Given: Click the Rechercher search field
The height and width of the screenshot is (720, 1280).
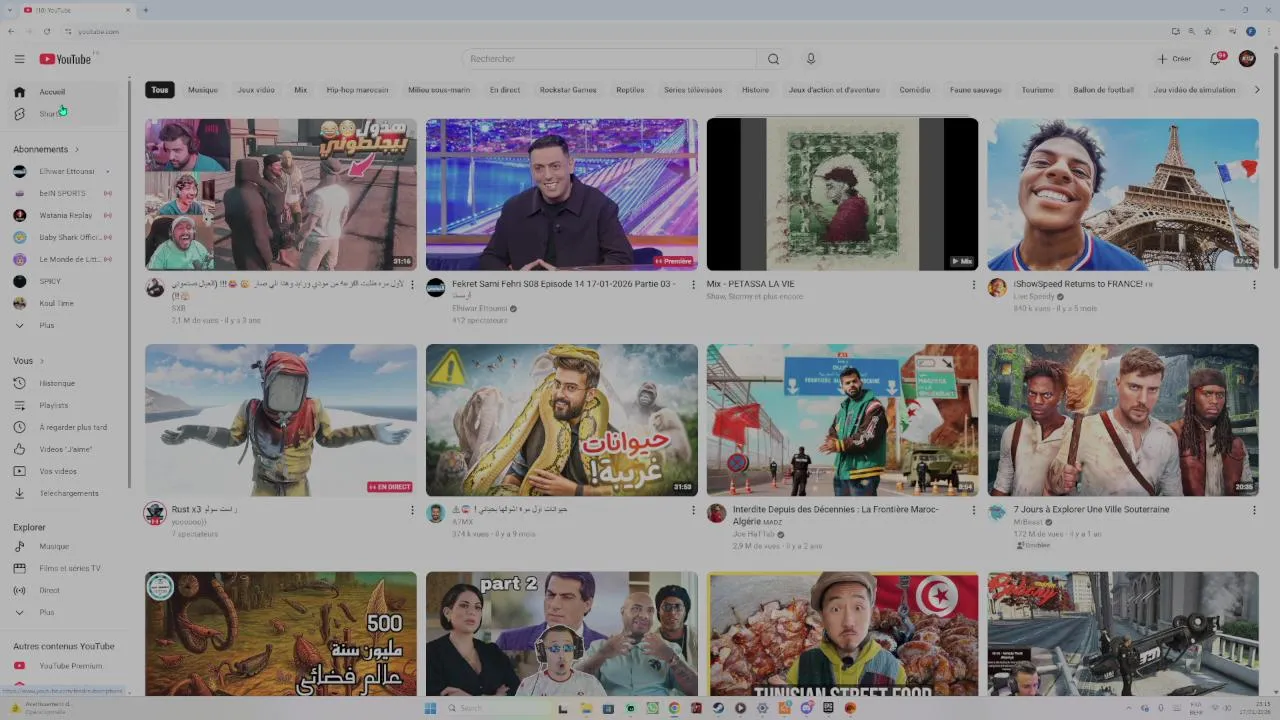Looking at the screenshot, I should pyautogui.click(x=610, y=59).
